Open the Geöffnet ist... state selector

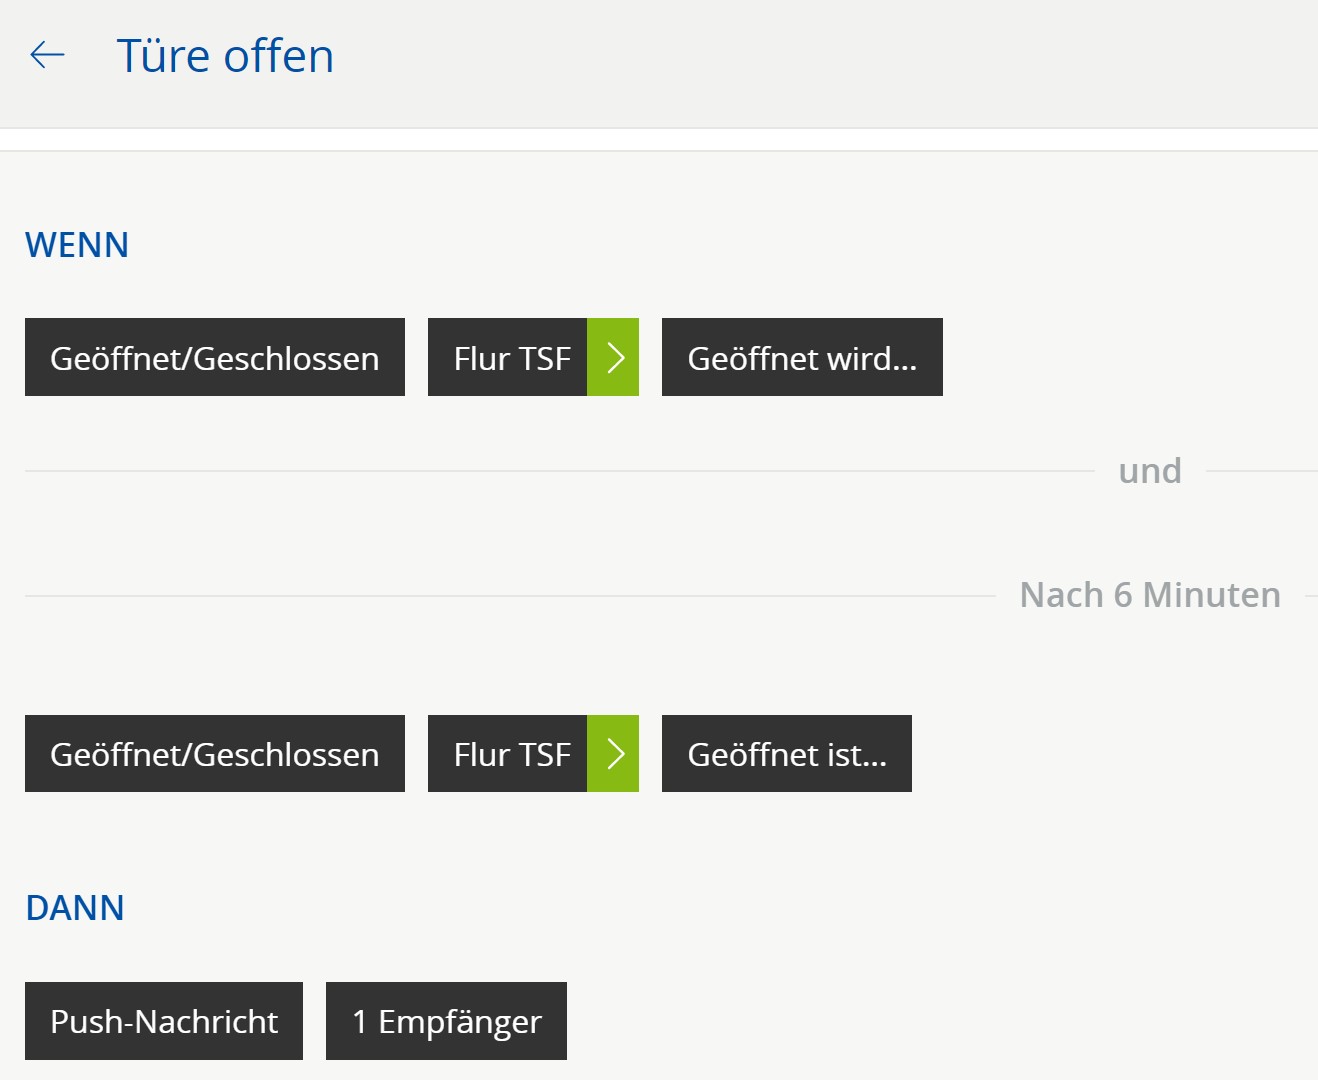click(787, 754)
